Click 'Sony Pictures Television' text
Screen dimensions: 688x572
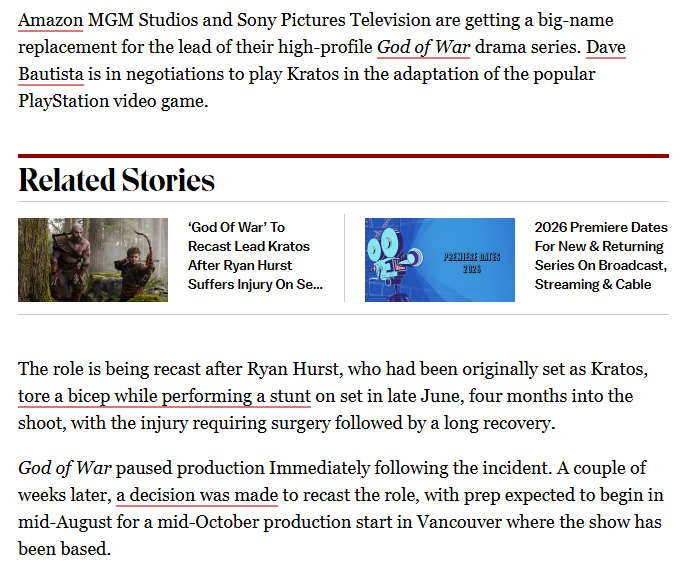(x=334, y=20)
